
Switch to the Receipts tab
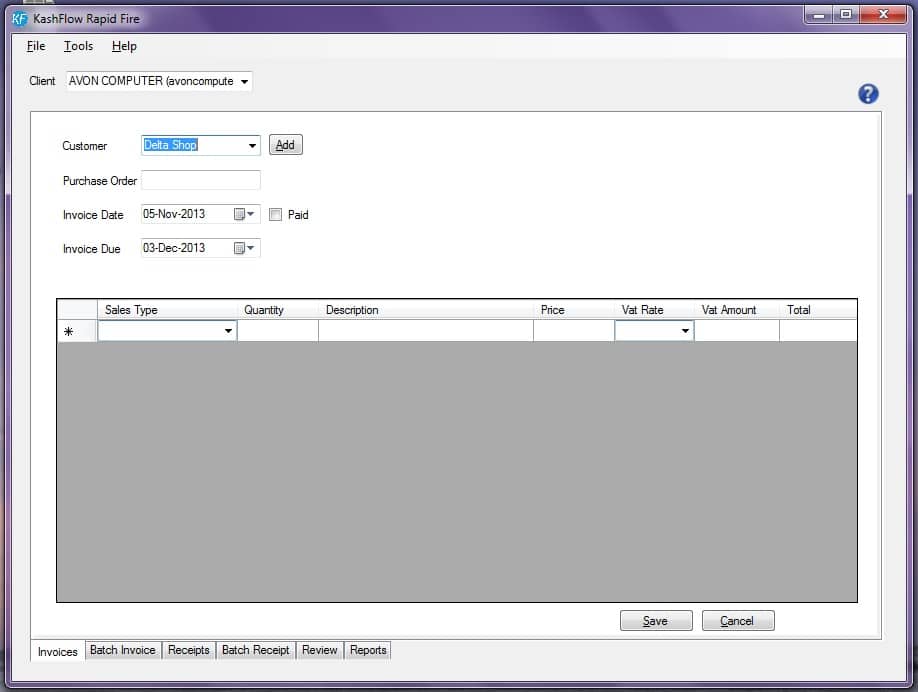(x=189, y=650)
